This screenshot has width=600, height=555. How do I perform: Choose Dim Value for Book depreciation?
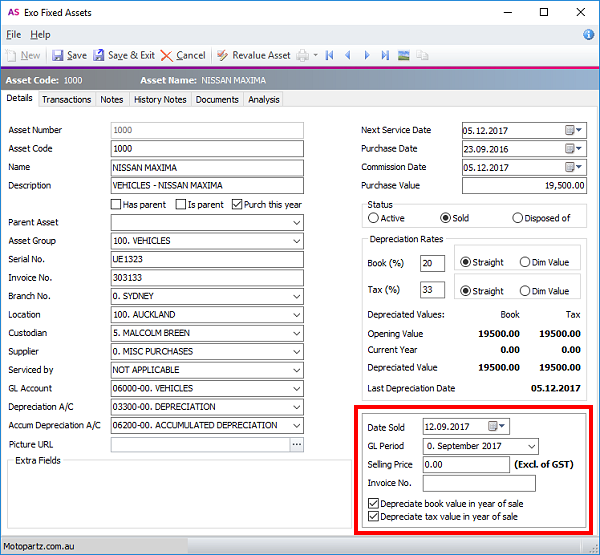(525, 263)
